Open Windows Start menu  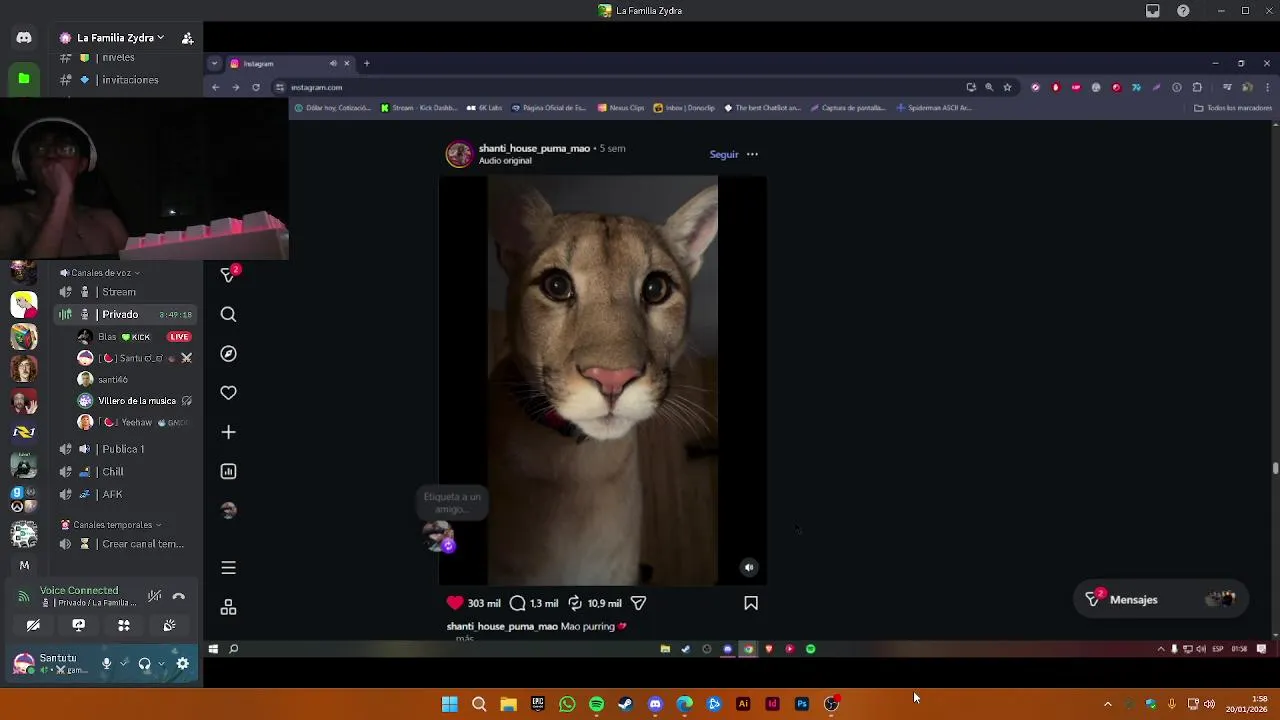450,704
